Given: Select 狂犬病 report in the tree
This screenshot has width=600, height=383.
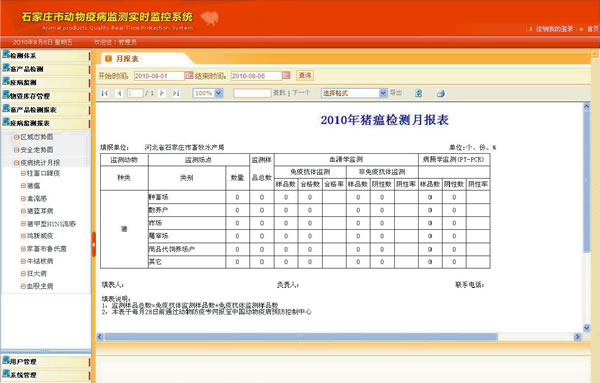Looking at the screenshot, I should point(37,274).
